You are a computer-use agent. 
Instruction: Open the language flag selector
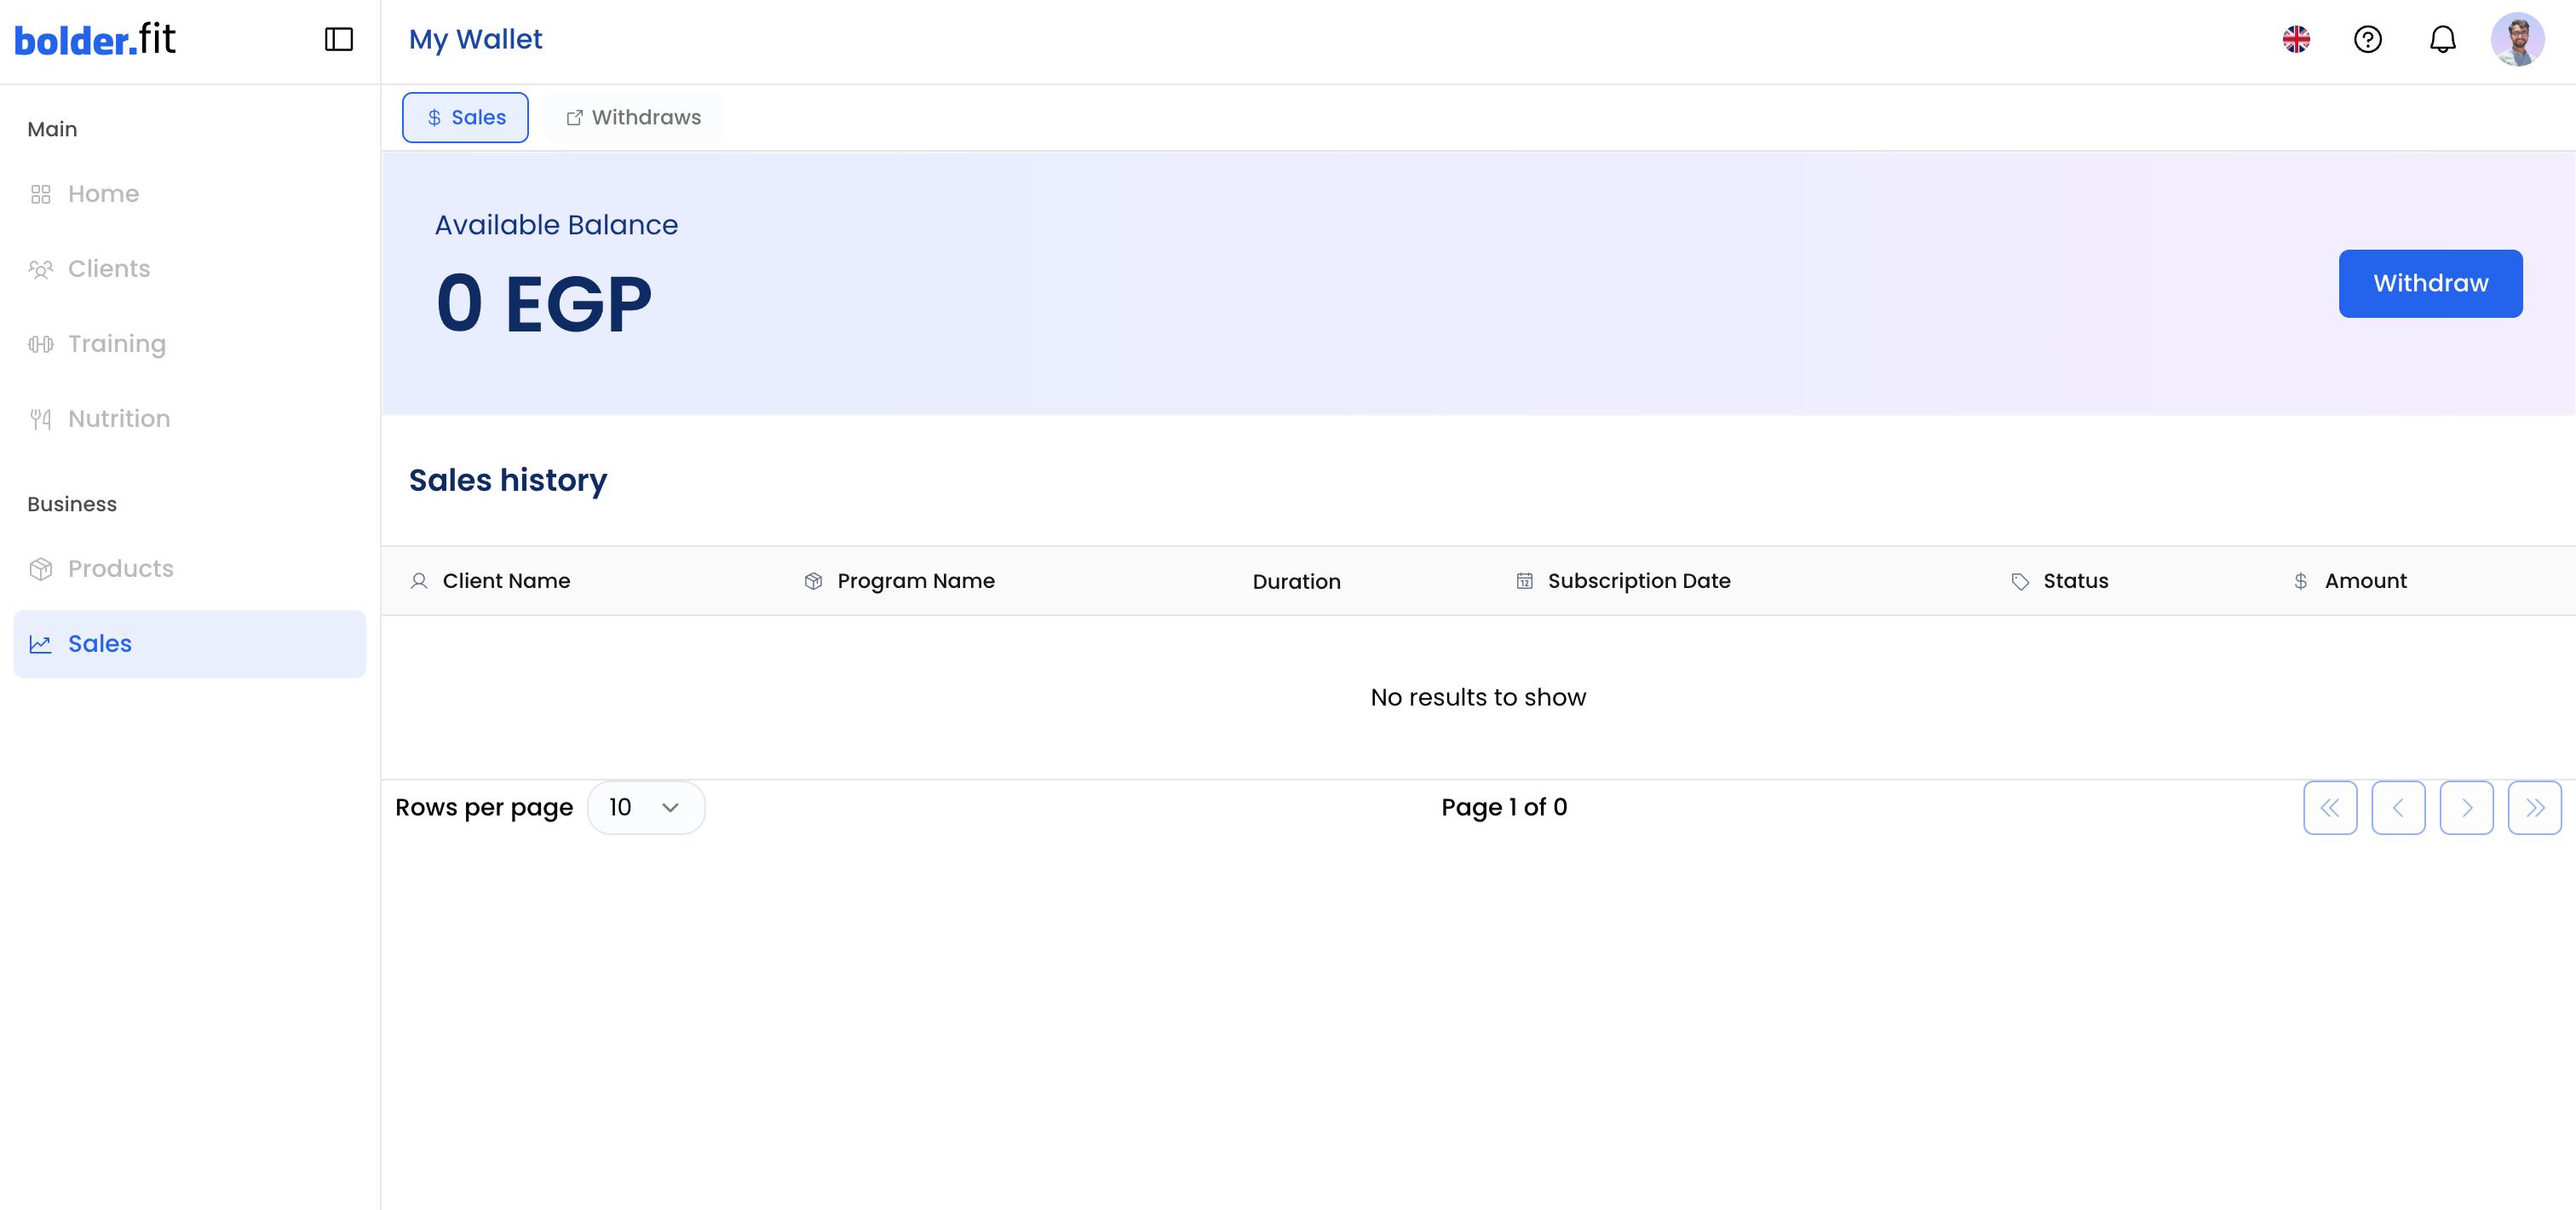(2296, 39)
